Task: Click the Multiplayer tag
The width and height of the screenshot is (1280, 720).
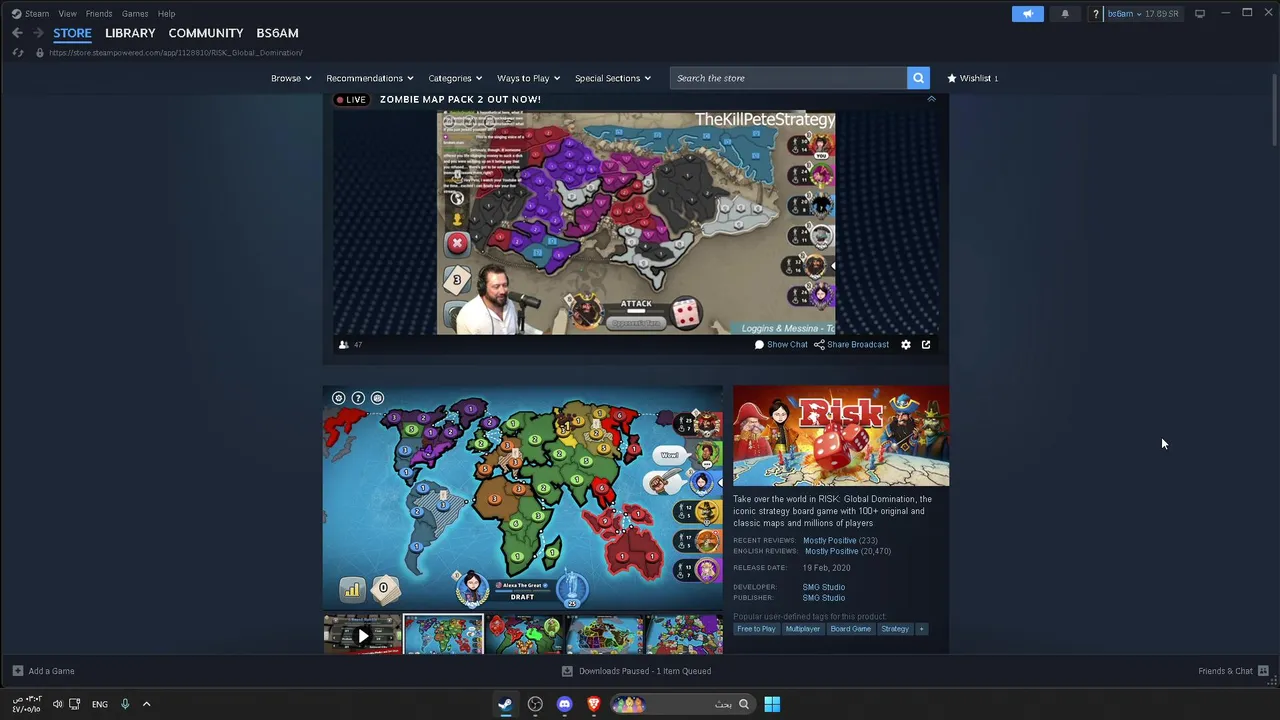Action: (802, 629)
